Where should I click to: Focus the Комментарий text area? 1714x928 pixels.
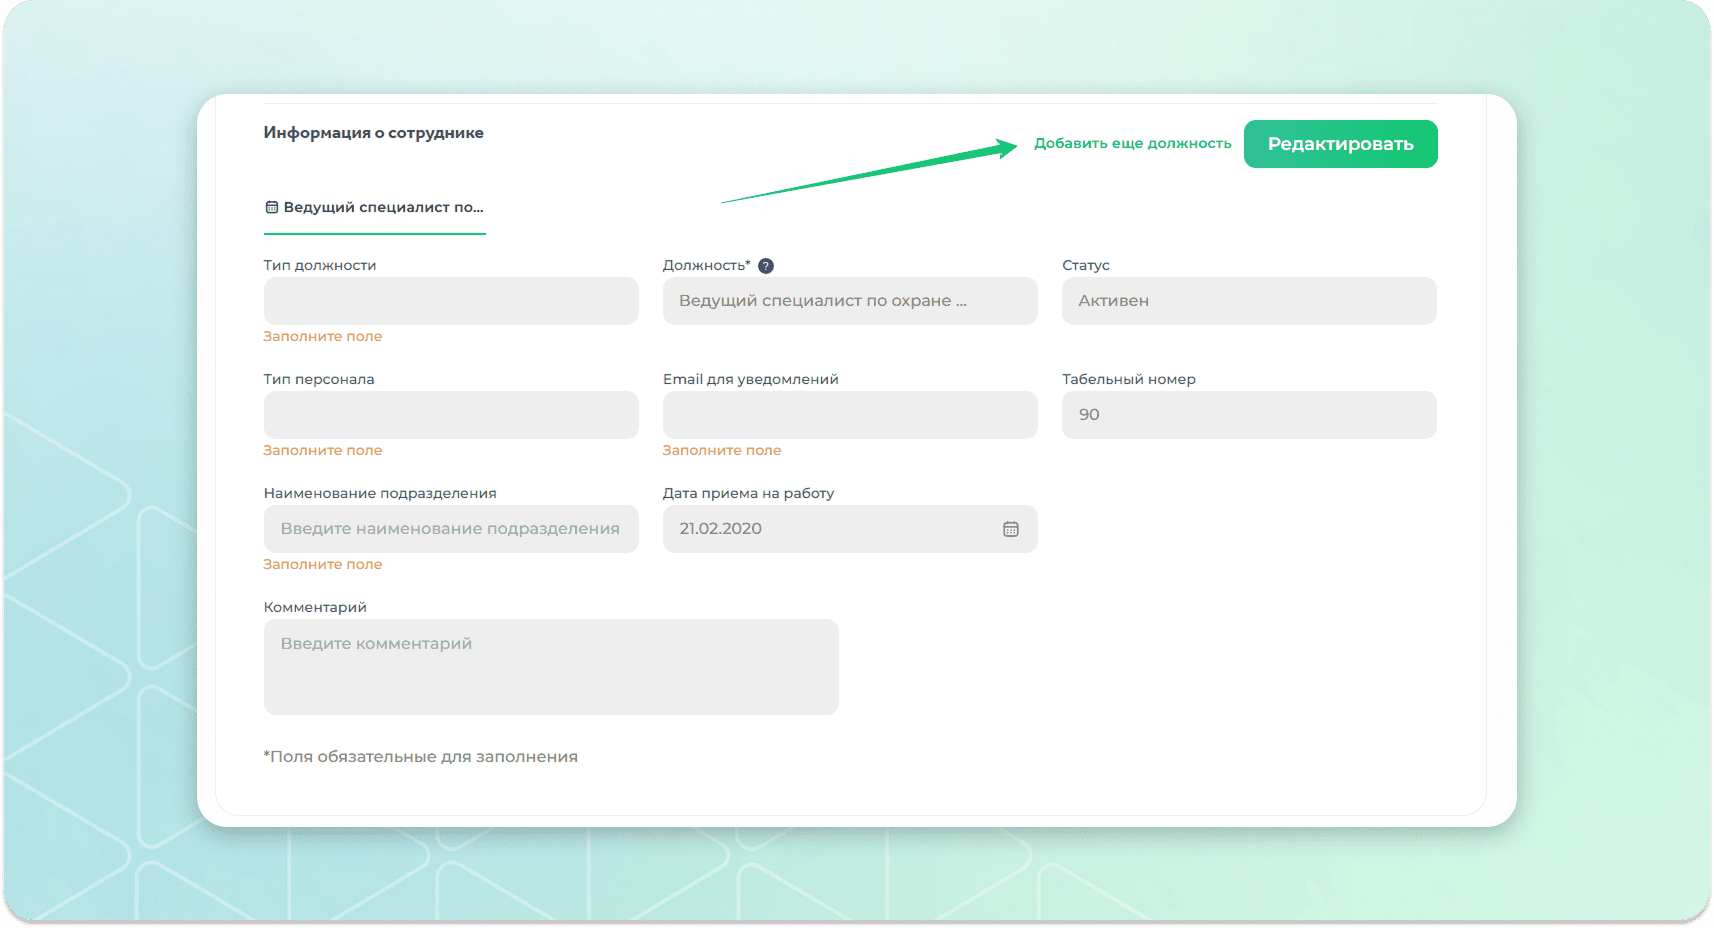pyautogui.click(x=551, y=667)
